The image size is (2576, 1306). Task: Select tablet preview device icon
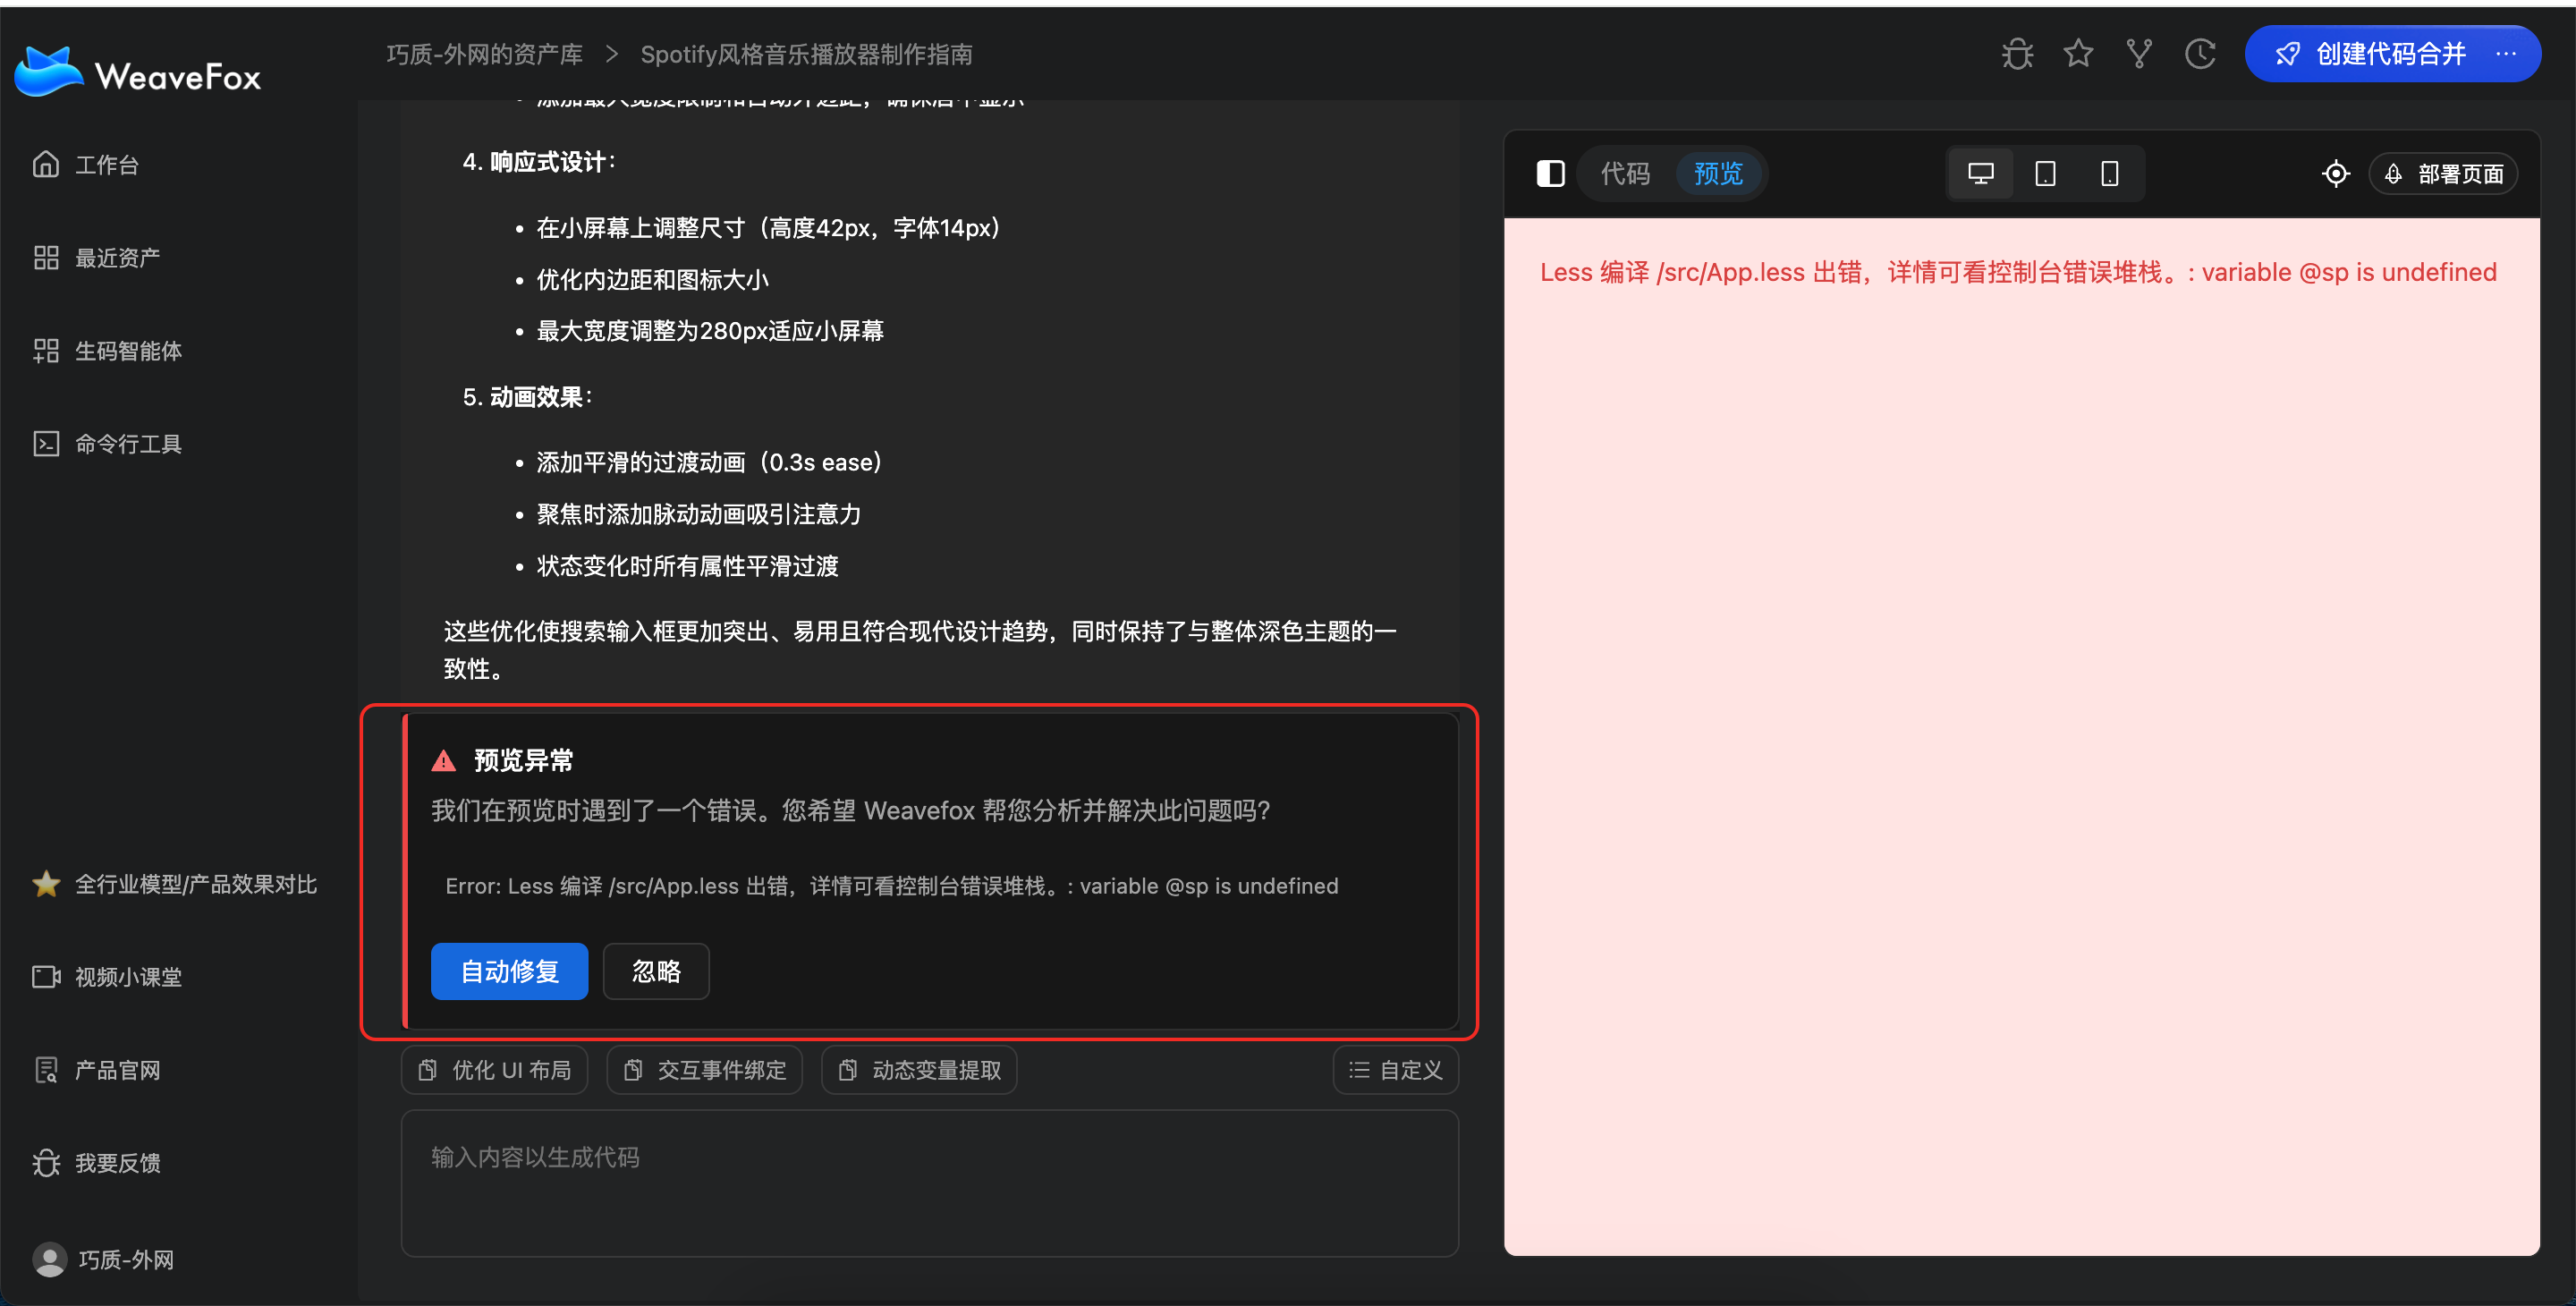[x=2045, y=174]
